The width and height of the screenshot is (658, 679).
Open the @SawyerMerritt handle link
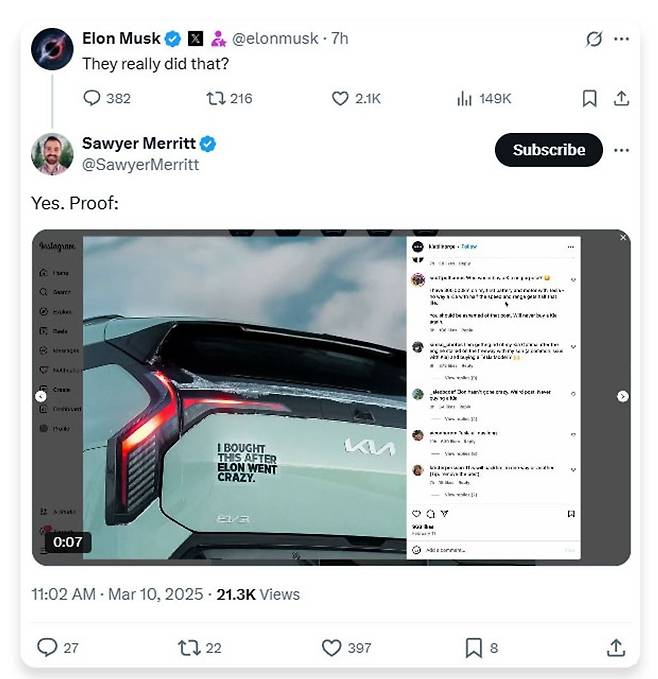pyautogui.click(x=140, y=164)
